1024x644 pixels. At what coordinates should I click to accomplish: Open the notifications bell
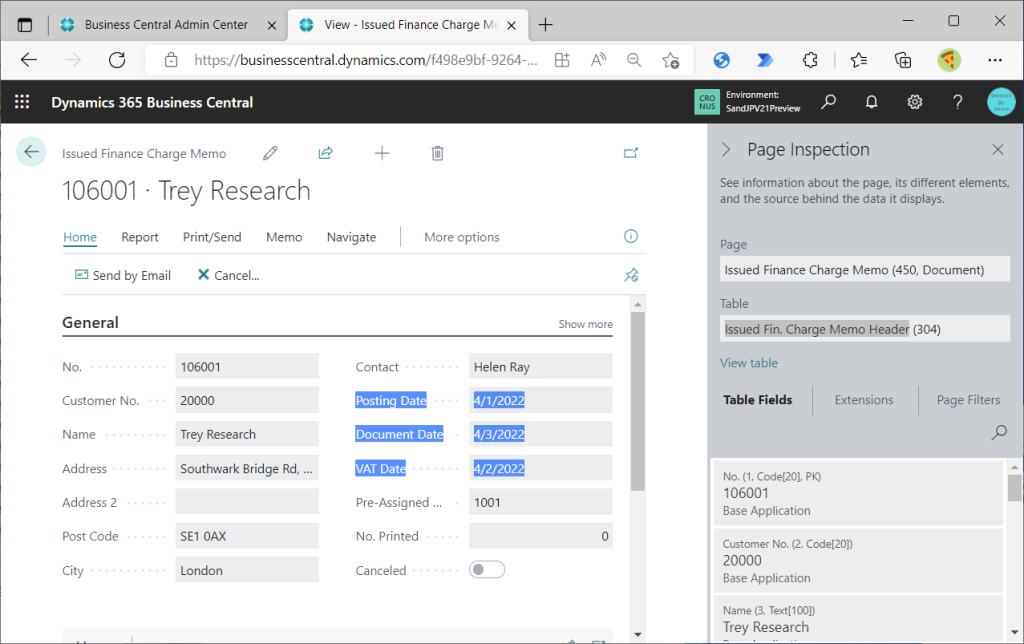coord(871,102)
